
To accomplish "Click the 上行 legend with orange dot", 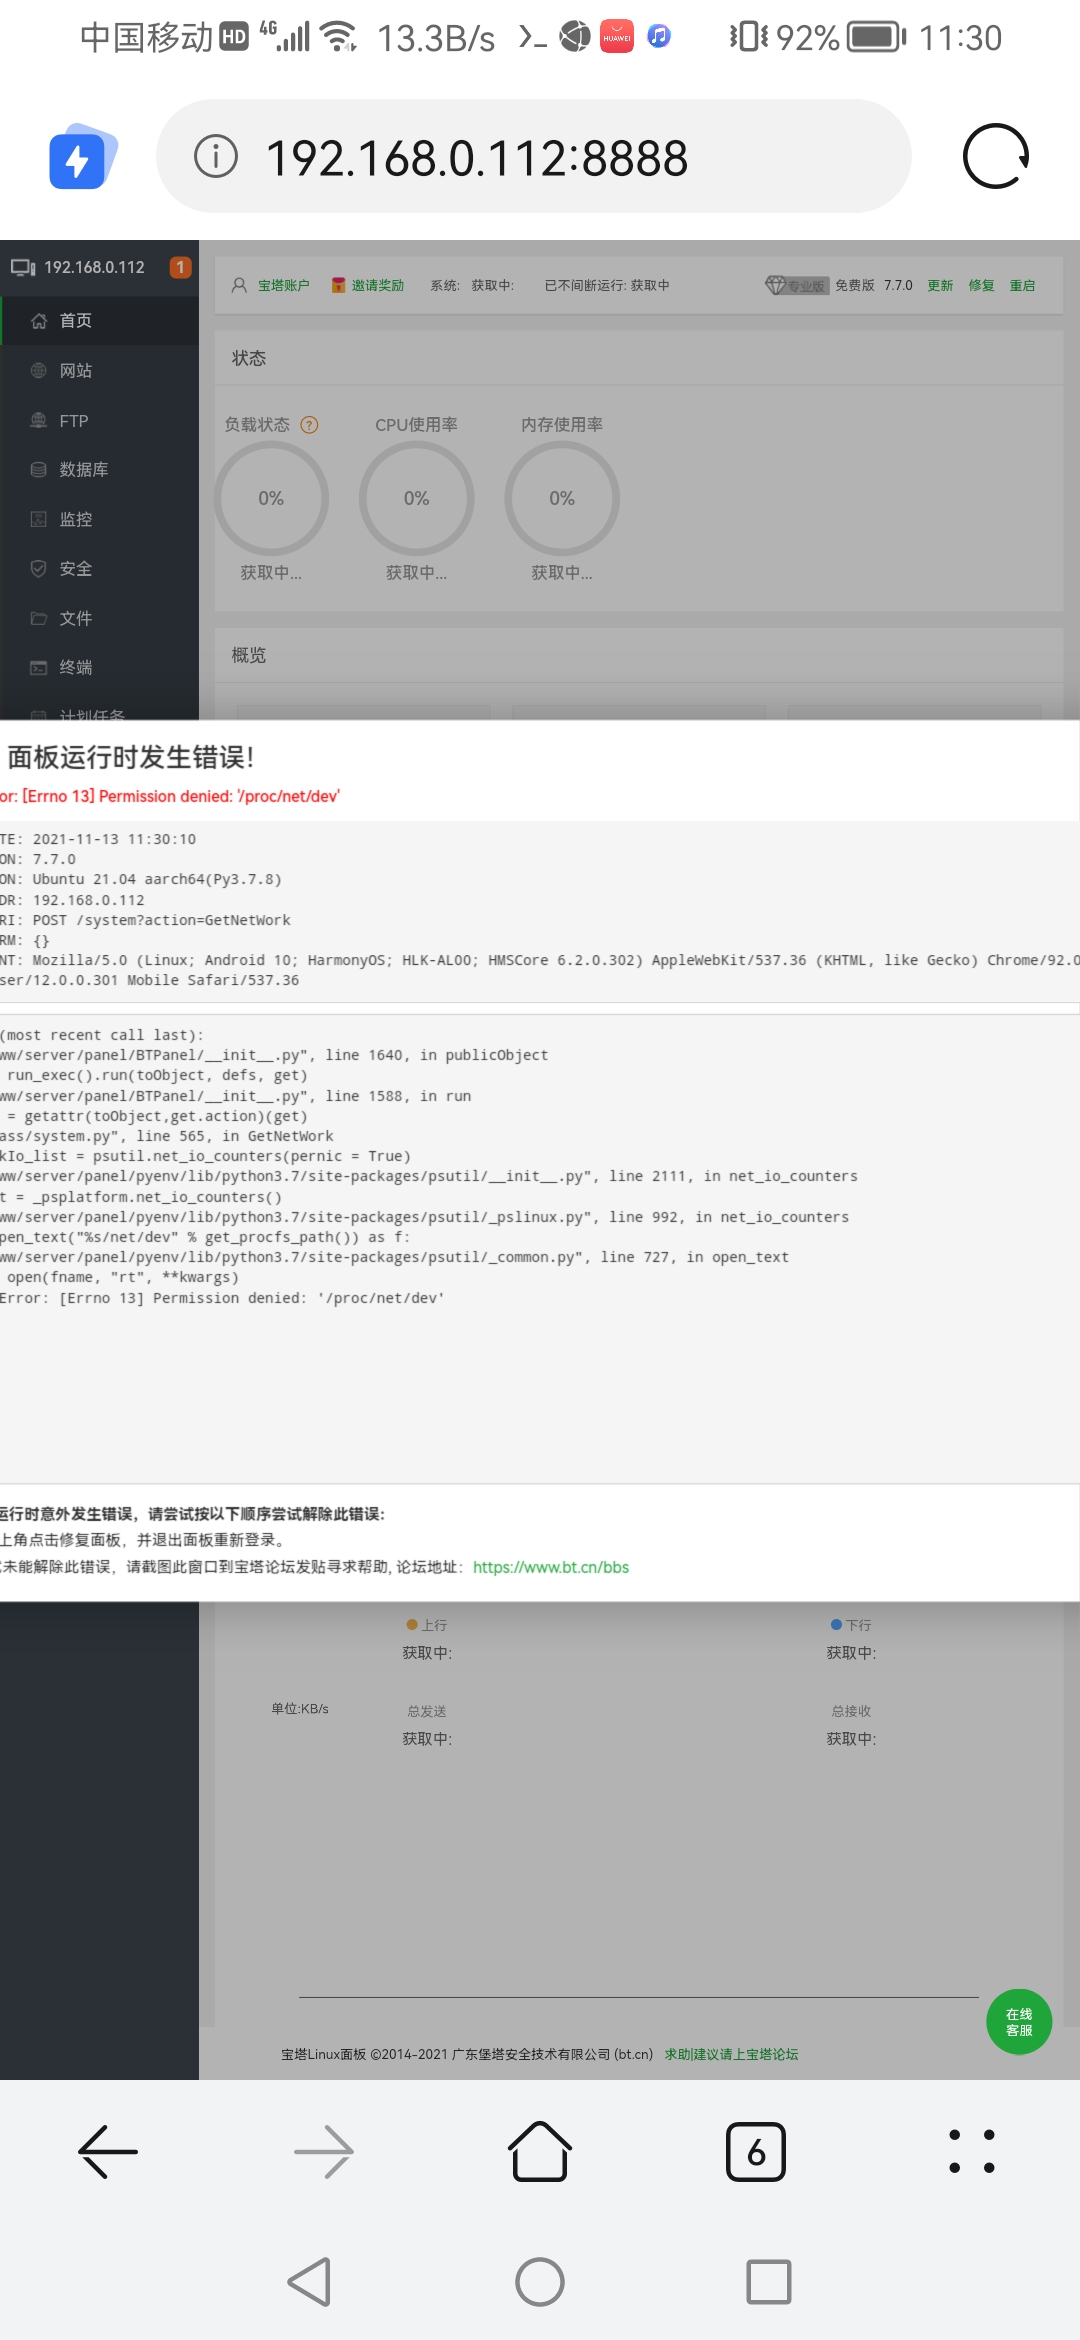I will tap(427, 1625).
